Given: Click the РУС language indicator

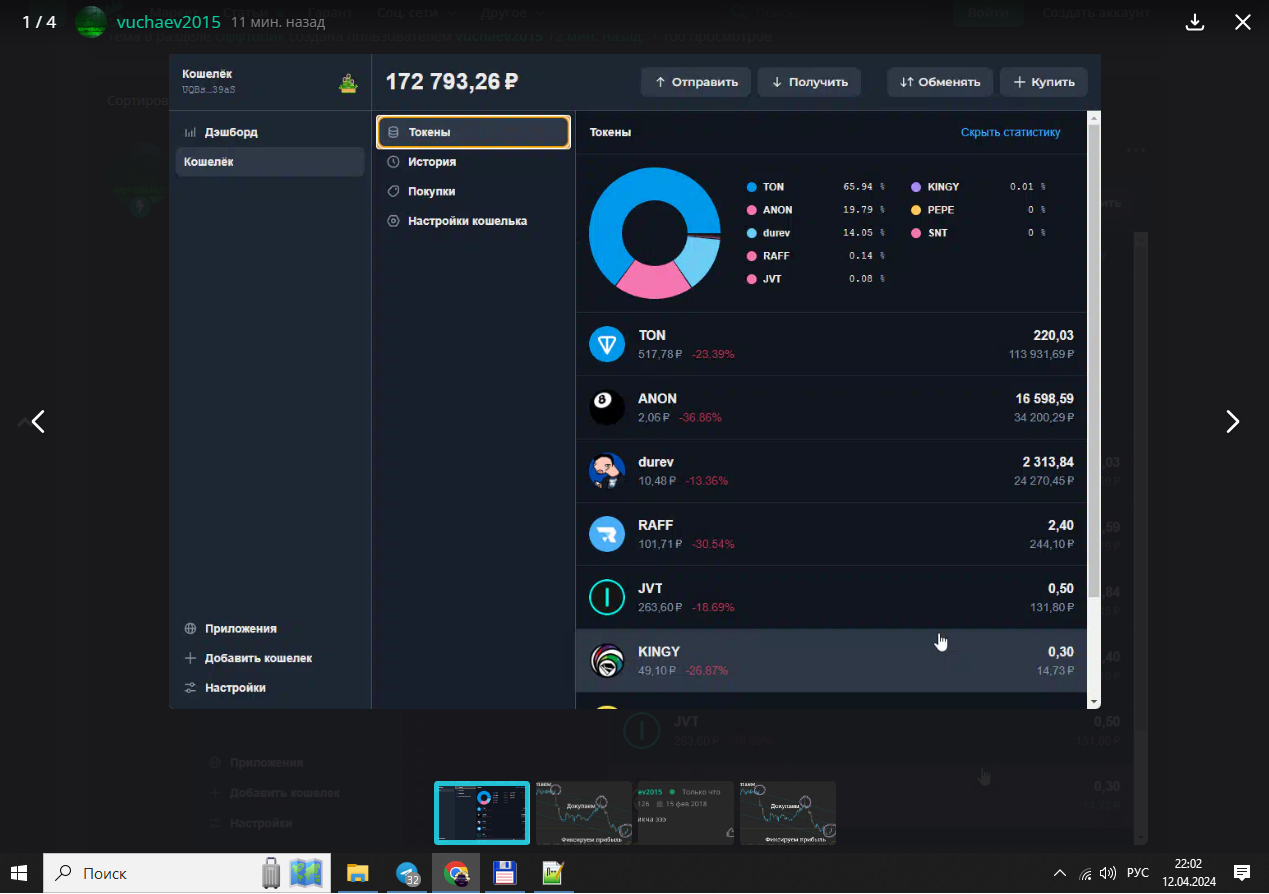Looking at the screenshot, I should pos(1138,873).
